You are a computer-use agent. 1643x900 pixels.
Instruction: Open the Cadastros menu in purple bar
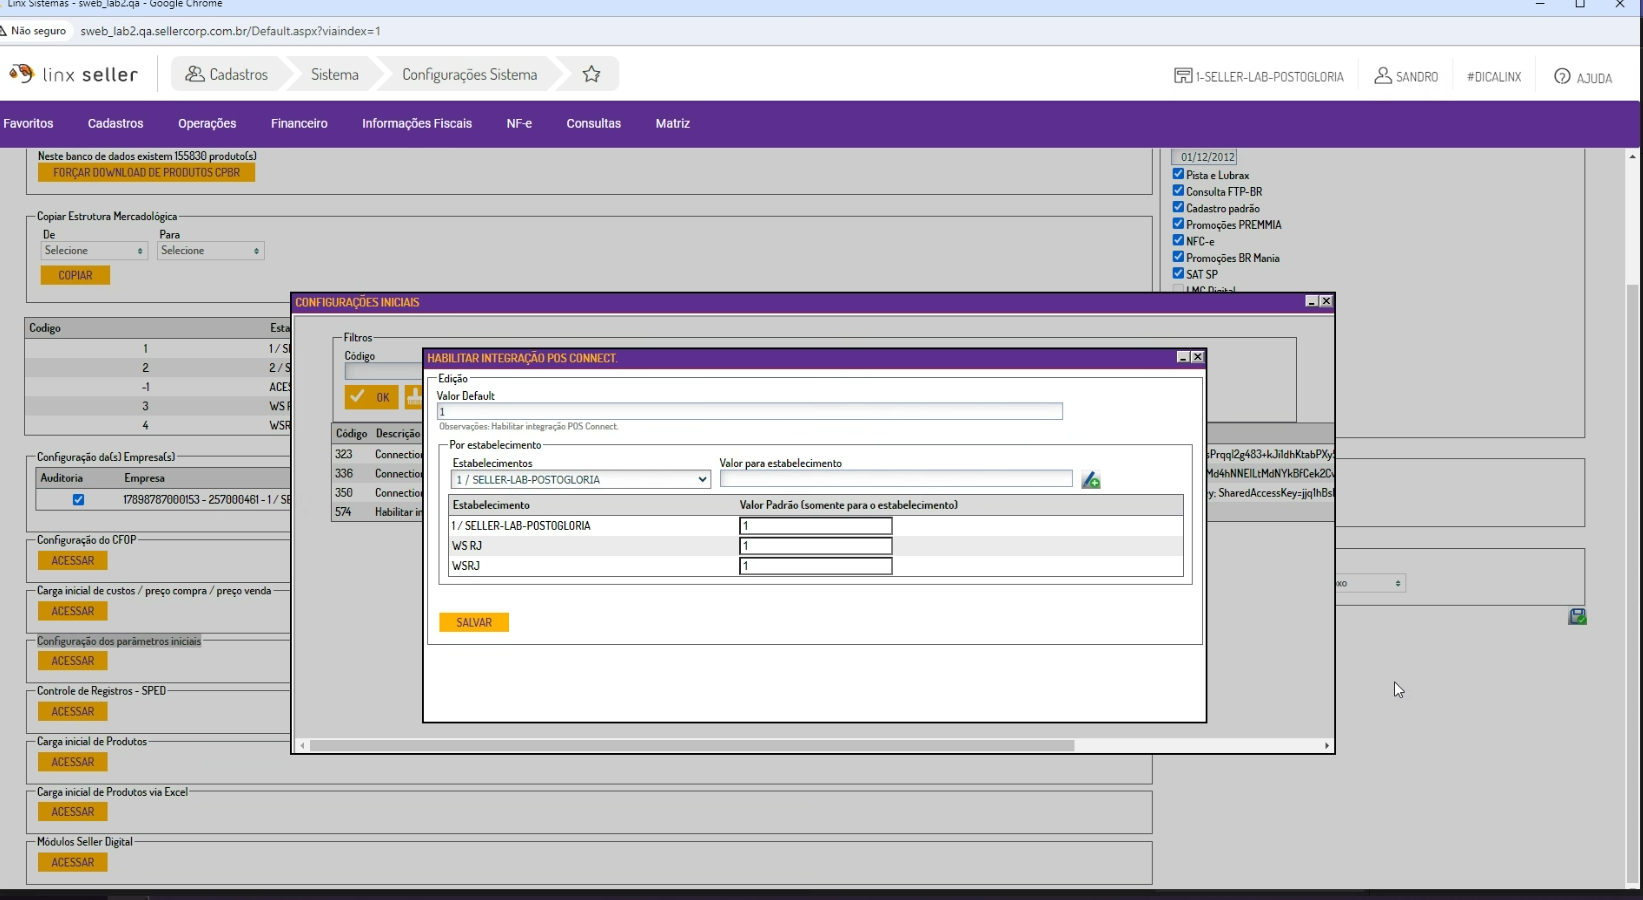[x=115, y=124]
